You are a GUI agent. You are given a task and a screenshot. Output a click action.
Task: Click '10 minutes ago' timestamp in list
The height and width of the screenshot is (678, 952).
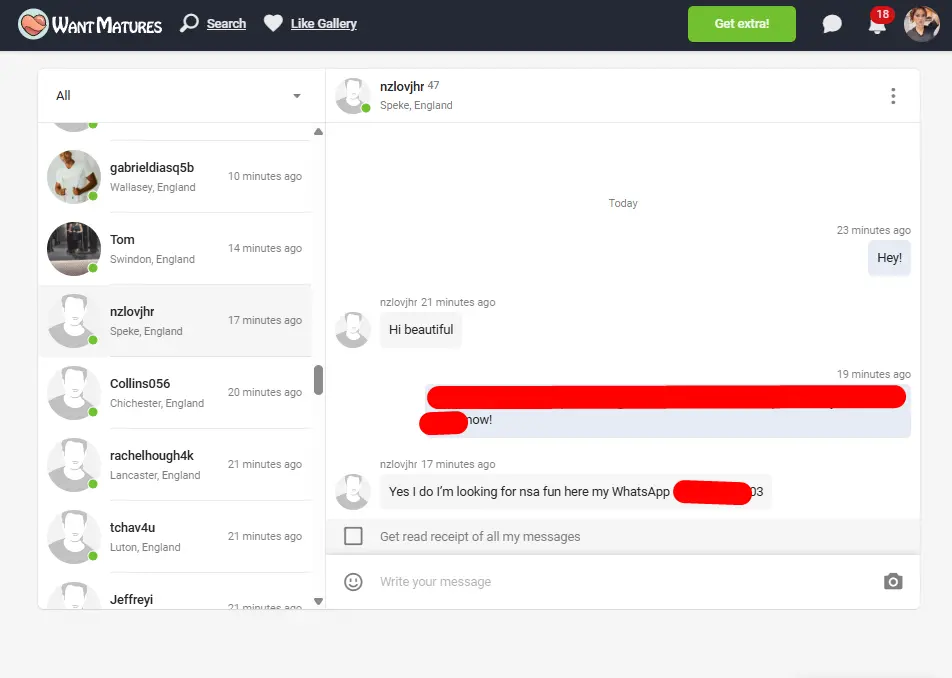coord(265,176)
